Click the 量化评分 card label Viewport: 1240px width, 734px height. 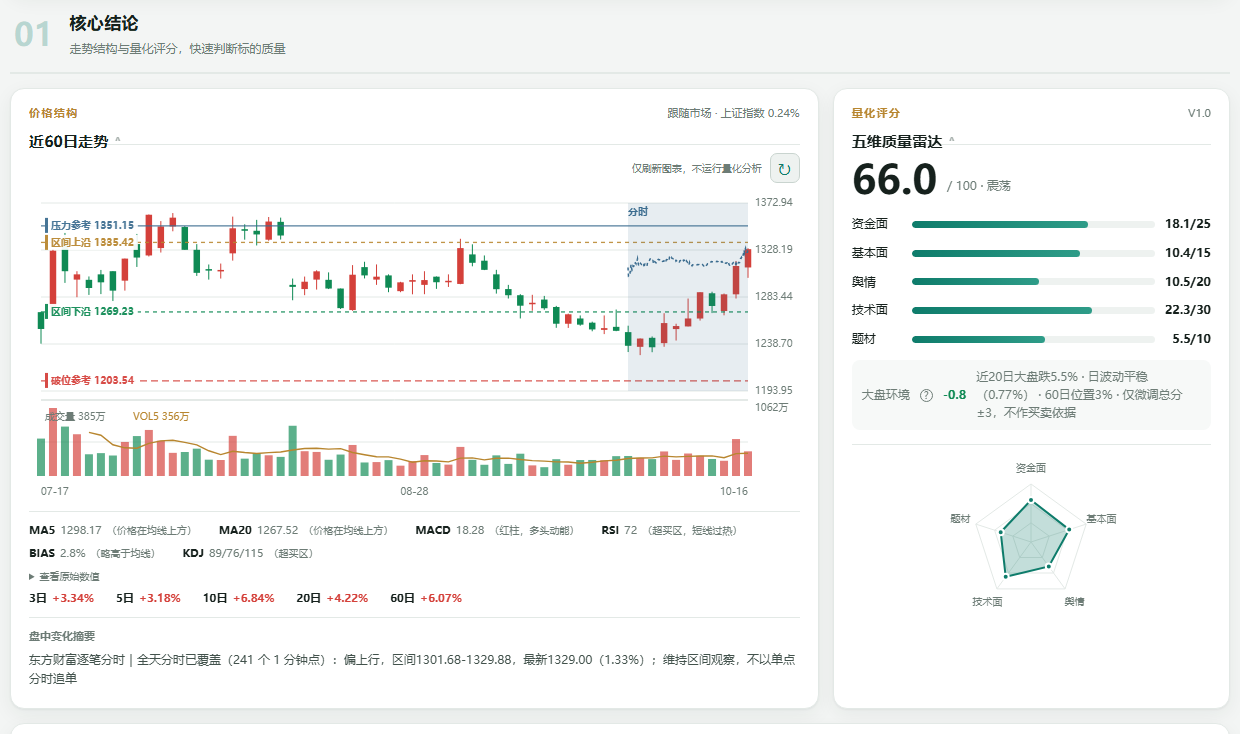(x=876, y=113)
